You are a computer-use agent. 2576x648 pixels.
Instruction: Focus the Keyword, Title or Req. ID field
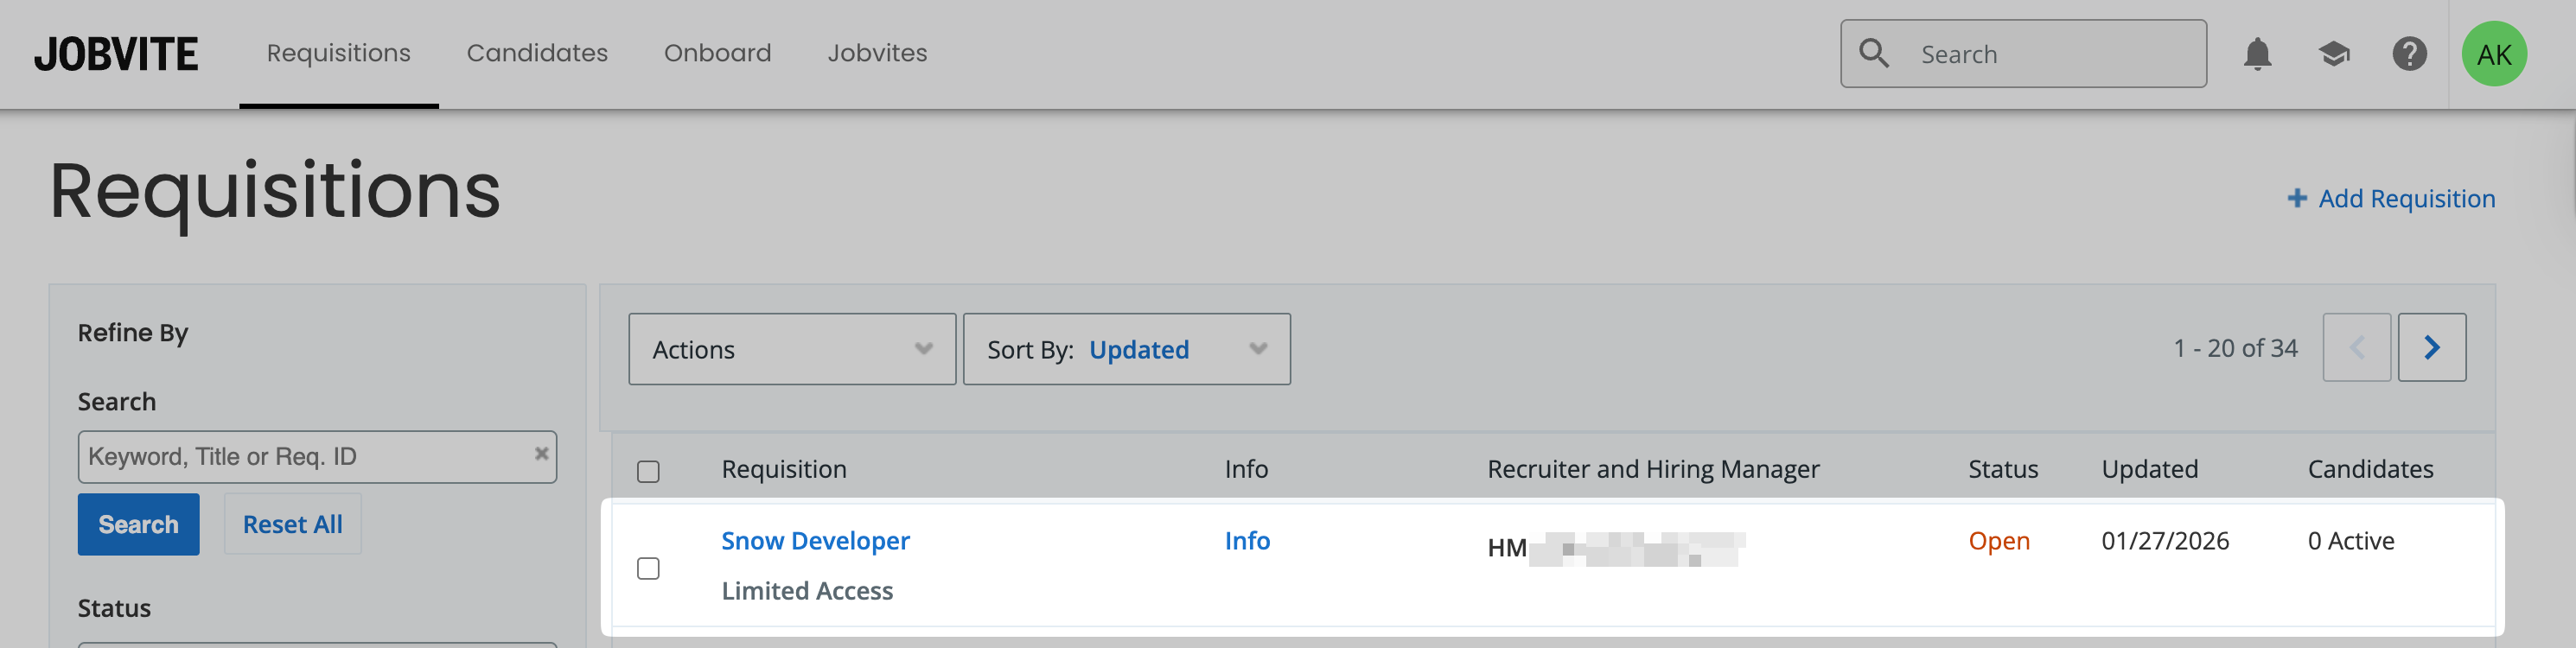coord(305,457)
